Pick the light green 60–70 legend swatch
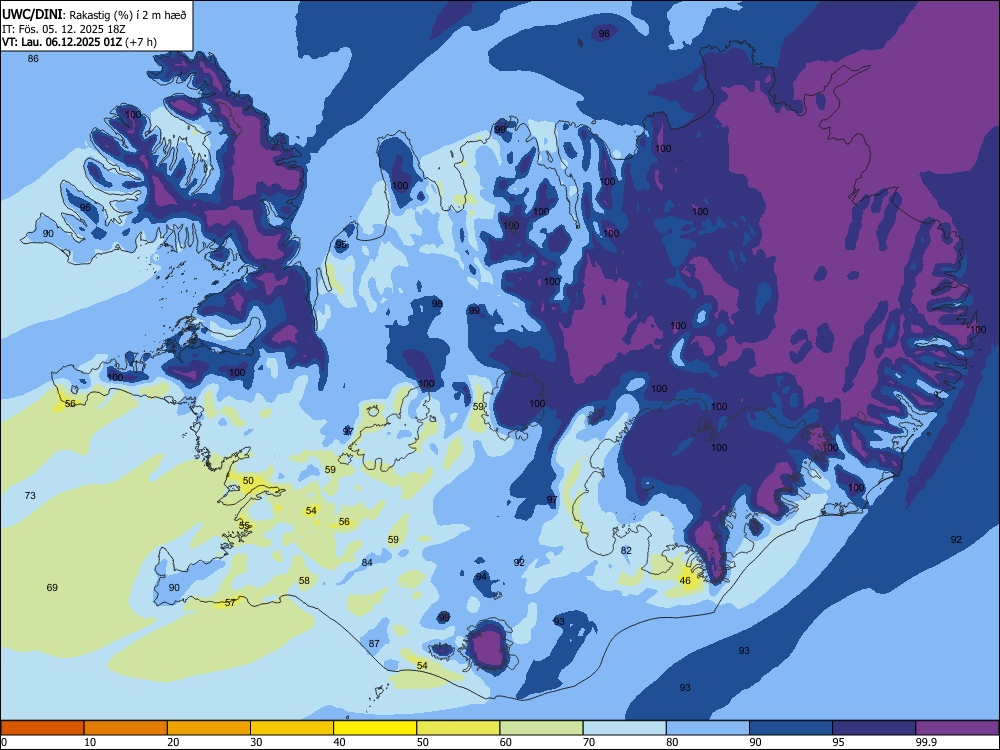The height and width of the screenshot is (750, 1000). (541, 728)
